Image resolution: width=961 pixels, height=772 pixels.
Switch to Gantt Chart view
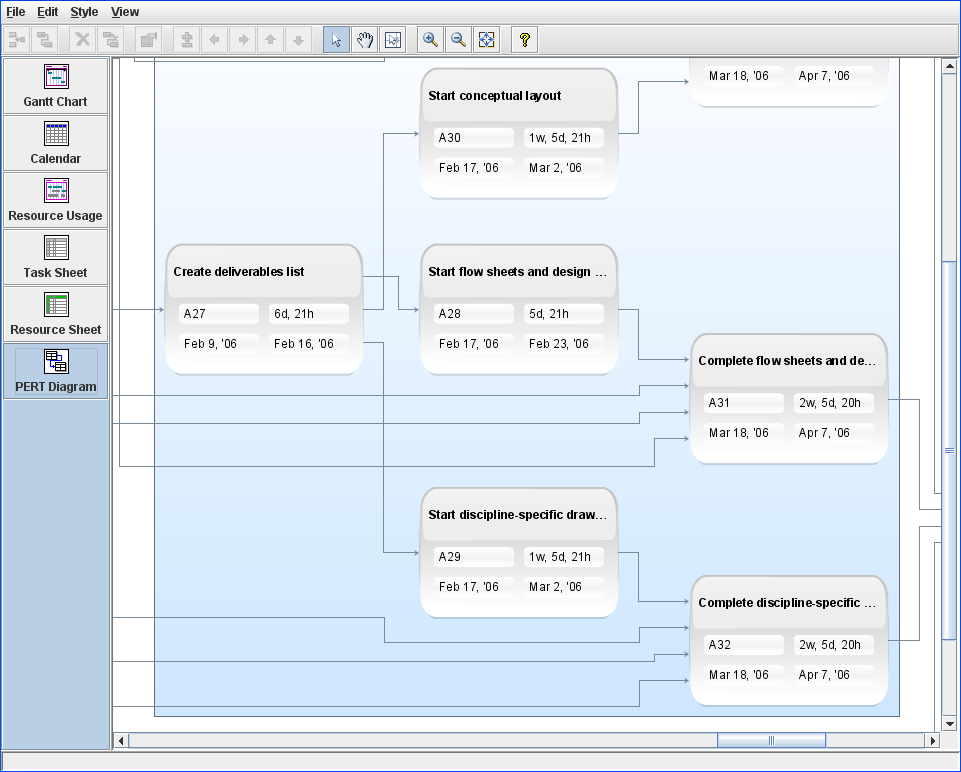pyautogui.click(x=56, y=86)
